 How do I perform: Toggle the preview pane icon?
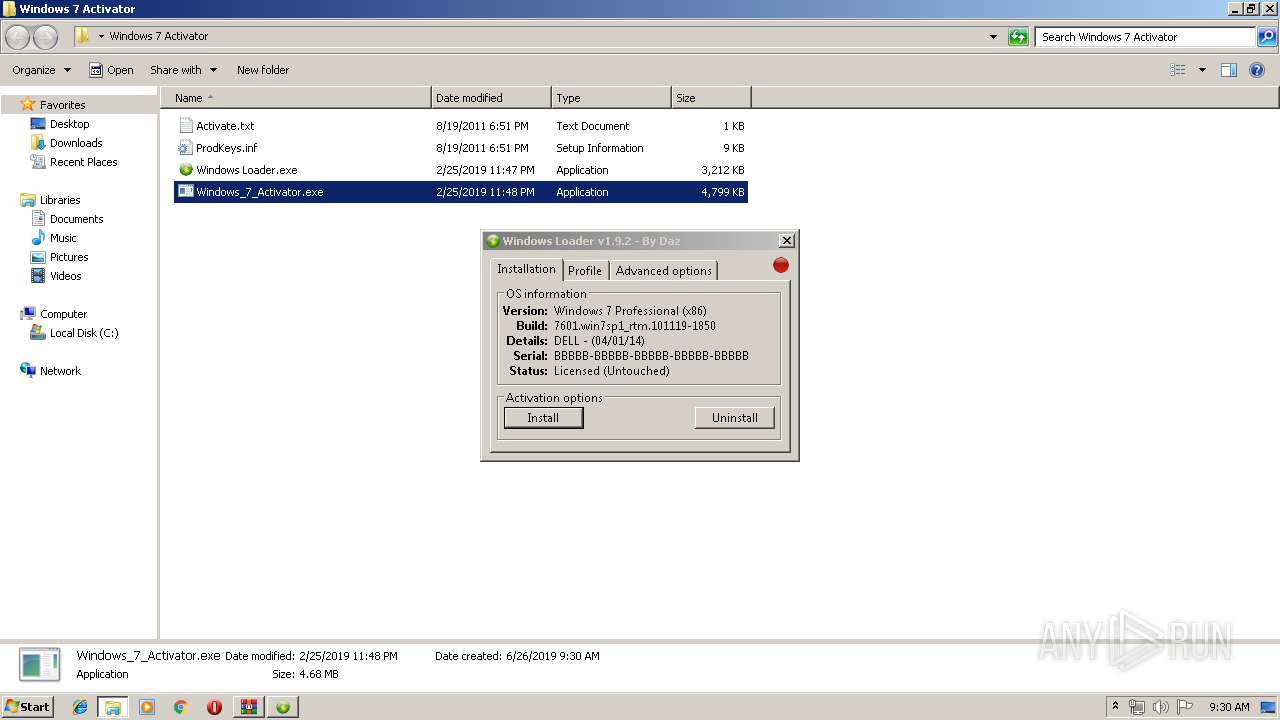1229,70
